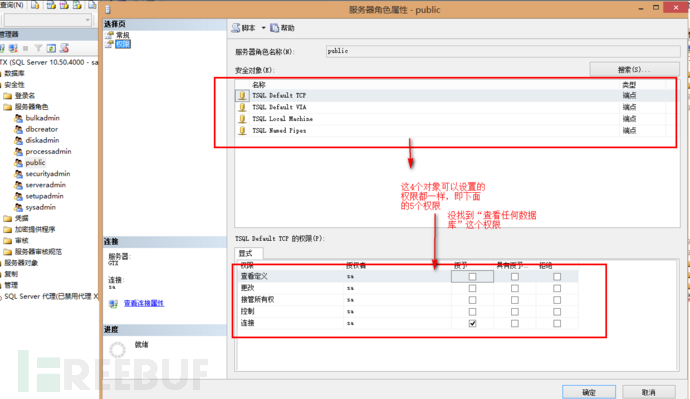This screenshot has height=399, width=690.
Task: Open the dropdown arrow next to 脚本
Action: [263, 28]
